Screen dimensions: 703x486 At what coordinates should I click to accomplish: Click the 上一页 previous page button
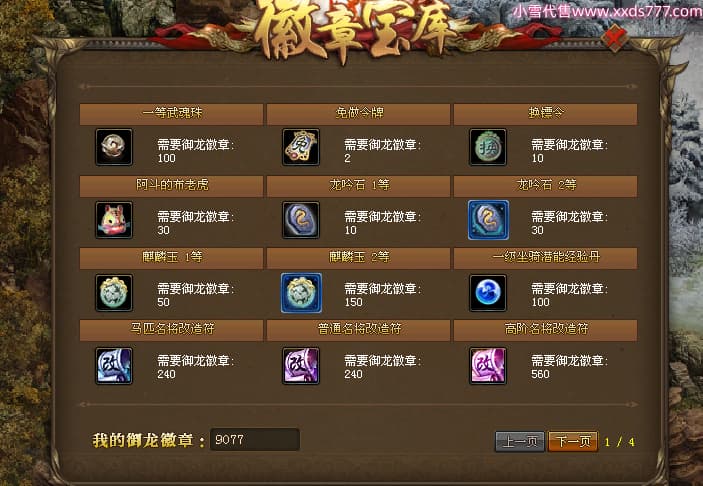click(x=520, y=442)
